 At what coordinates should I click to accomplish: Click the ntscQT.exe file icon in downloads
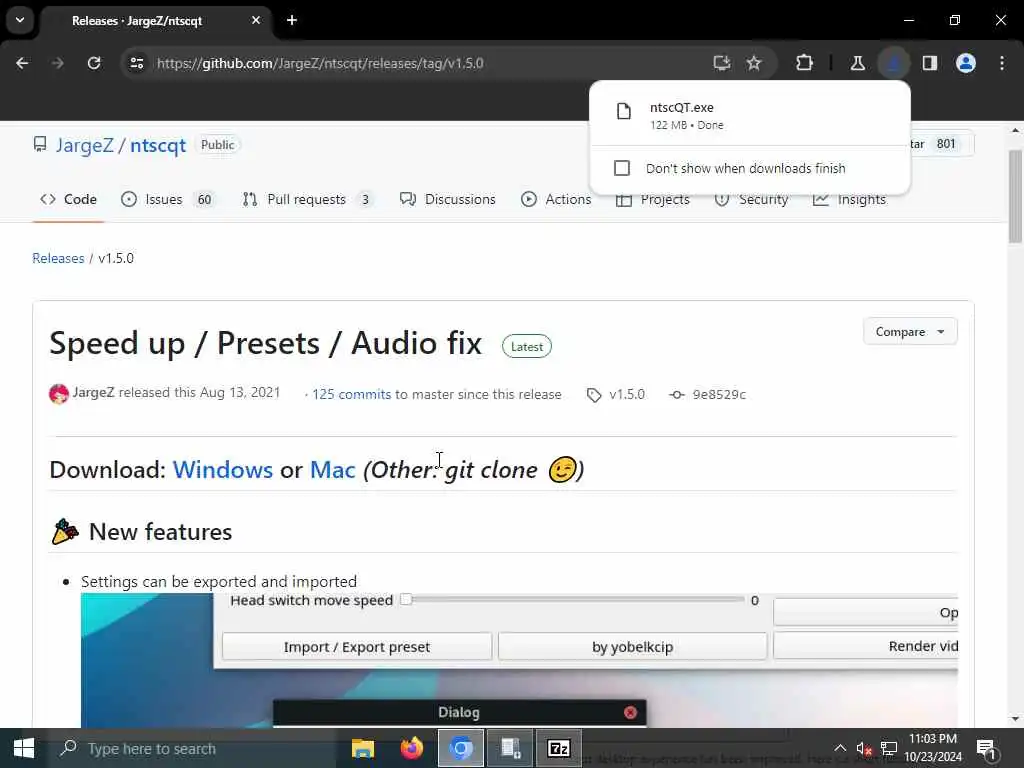coord(624,112)
